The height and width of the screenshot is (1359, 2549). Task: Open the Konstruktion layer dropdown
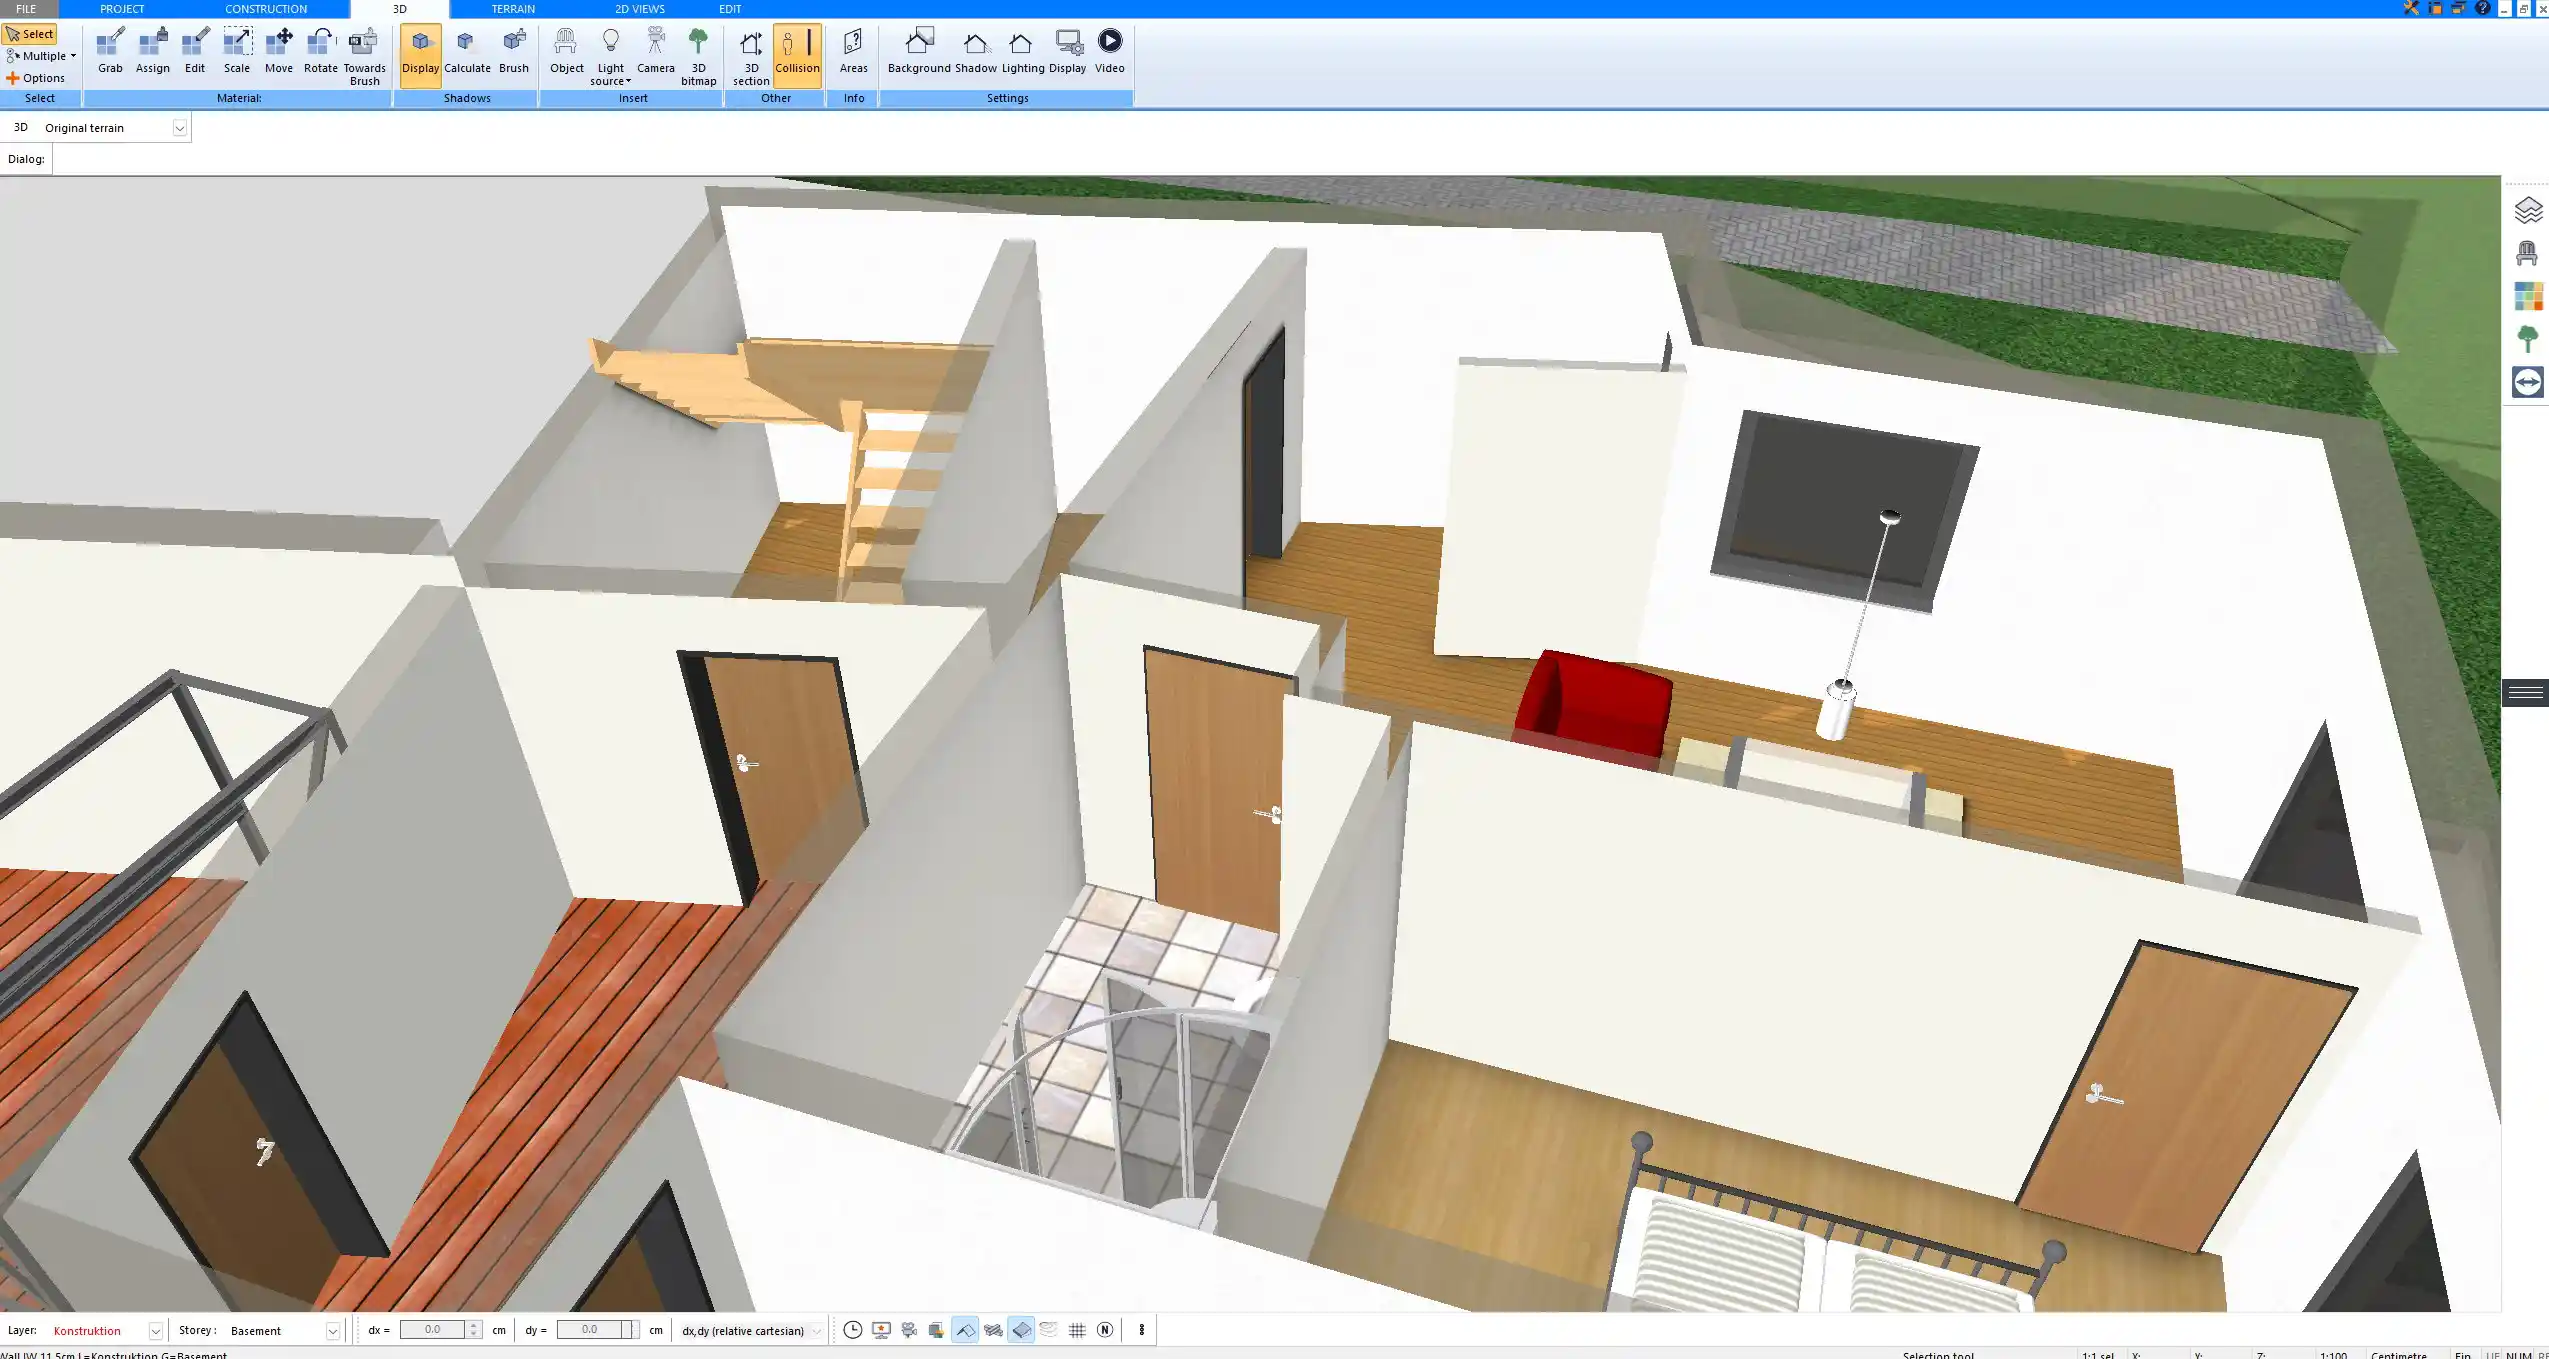(155, 1331)
